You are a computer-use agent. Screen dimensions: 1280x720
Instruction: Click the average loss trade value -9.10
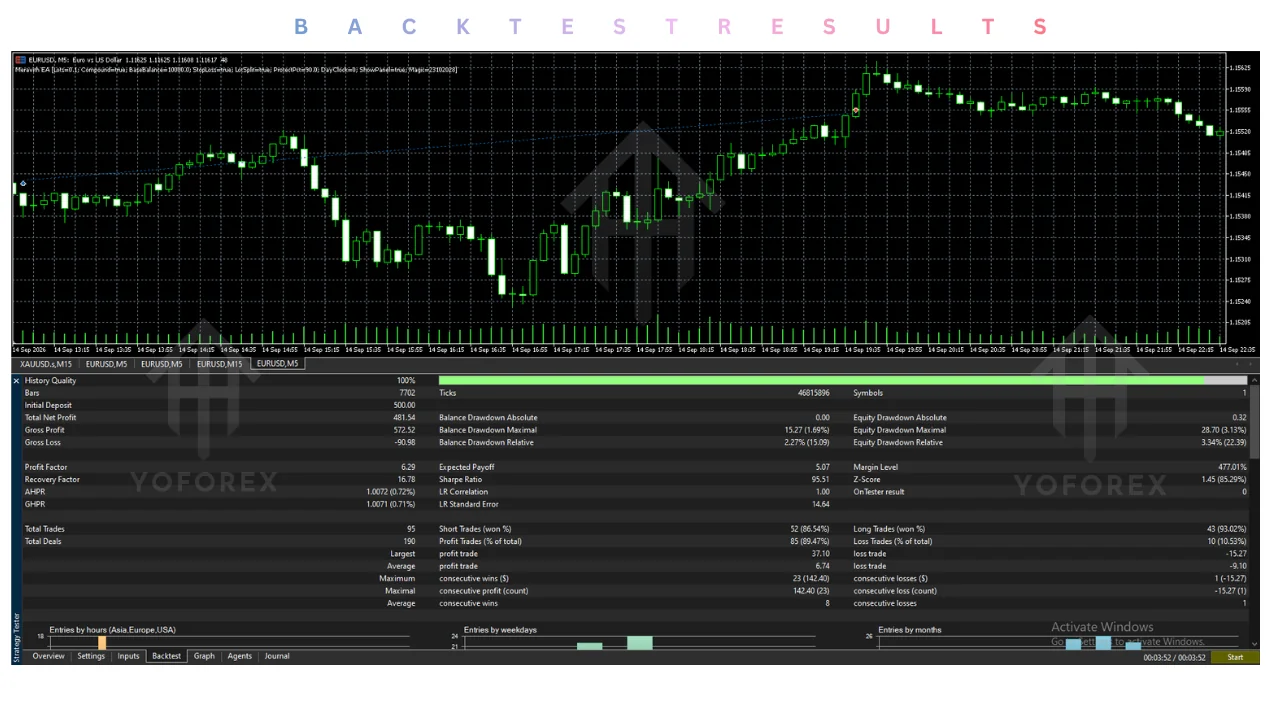pyautogui.click(x=1237, y=566)
